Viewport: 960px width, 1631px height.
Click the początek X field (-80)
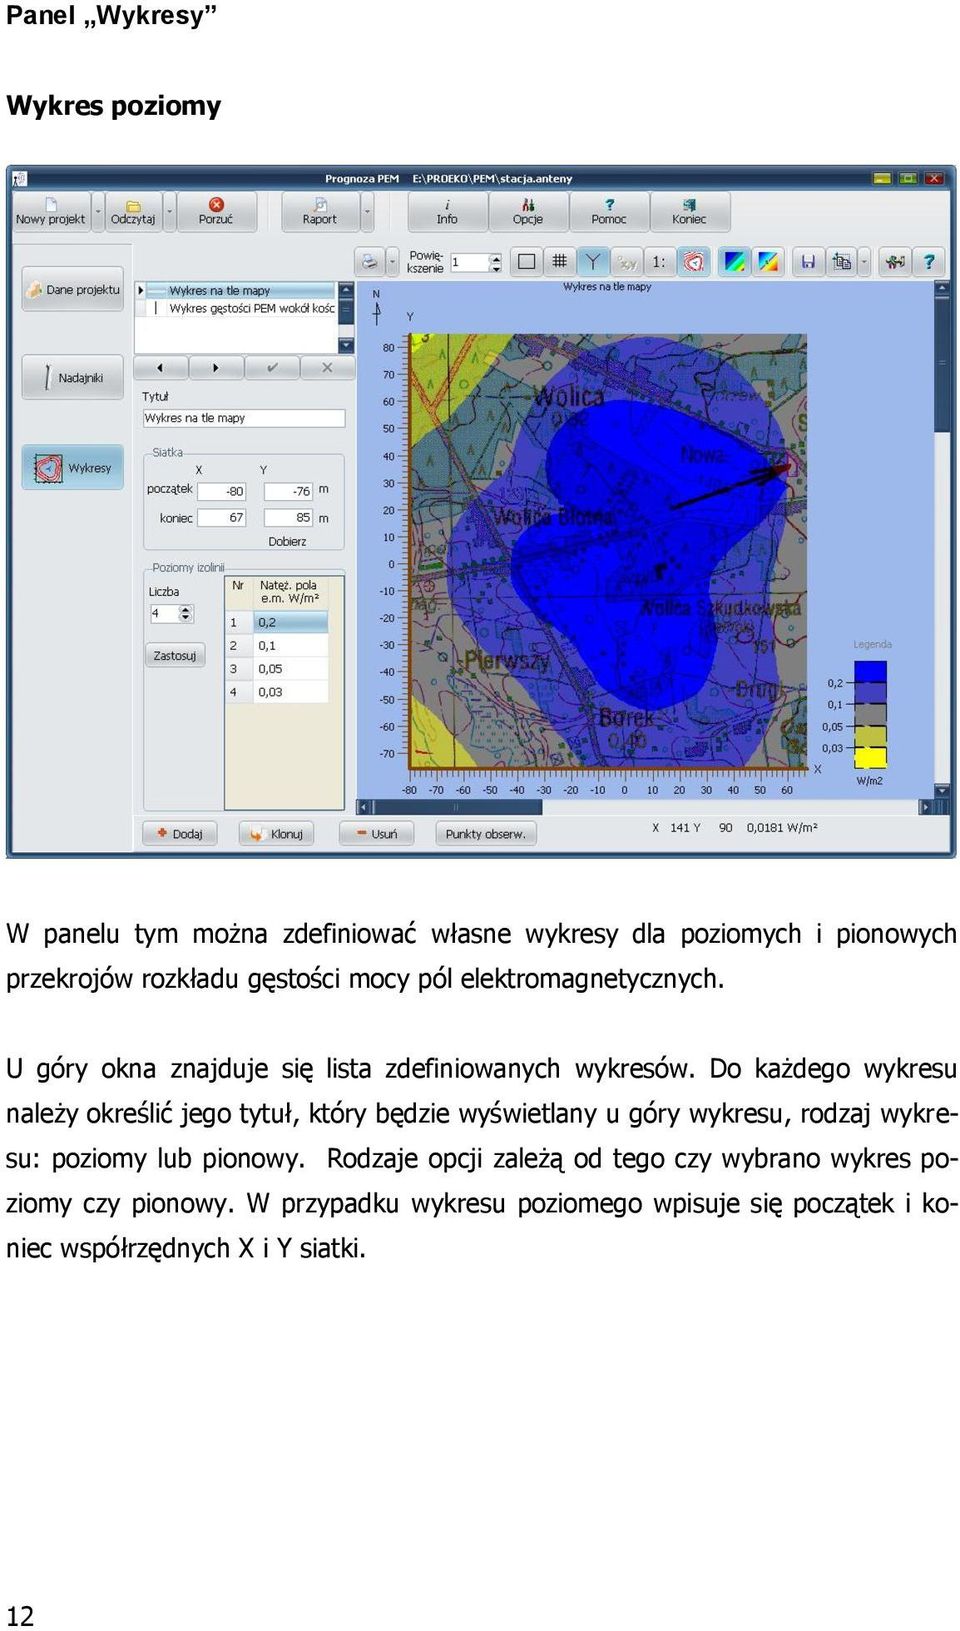click(x=222, y=491)
